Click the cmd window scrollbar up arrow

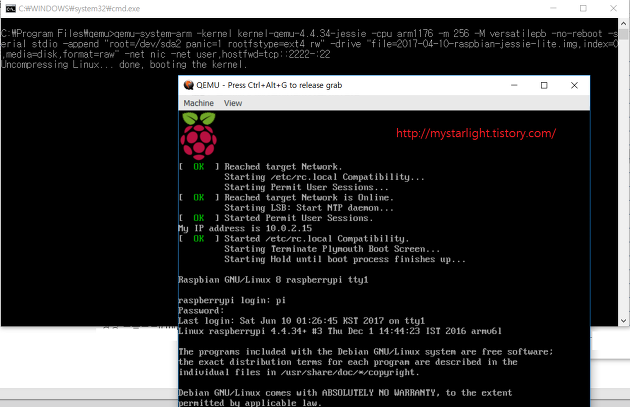624,24
